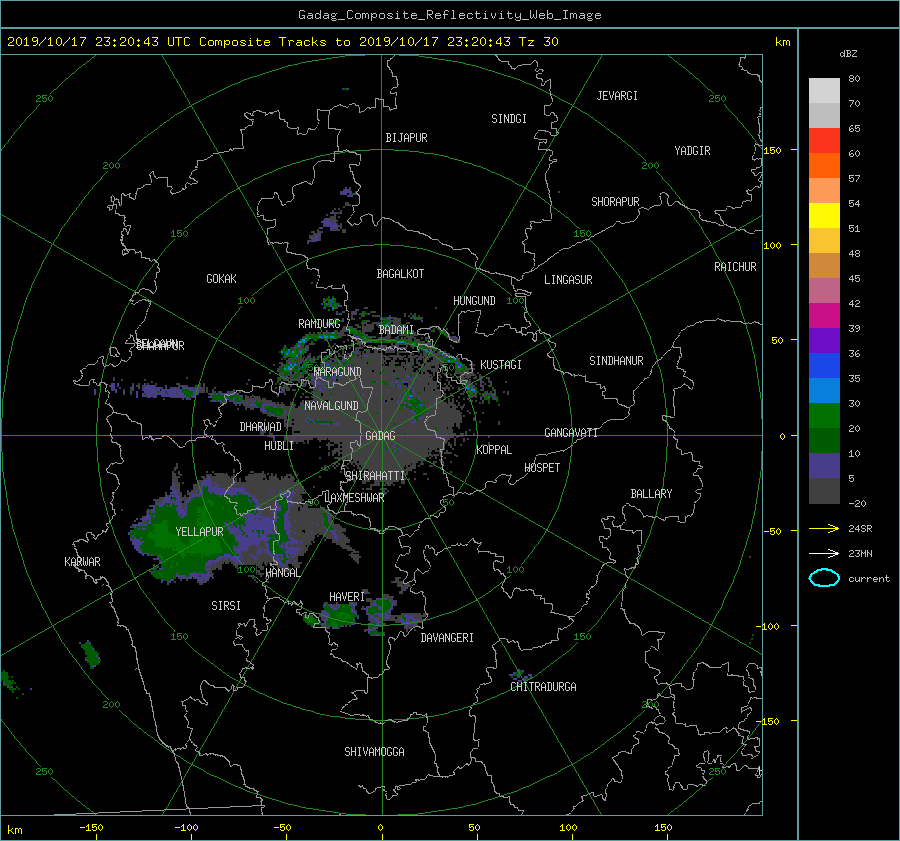This screenshot has height=841, width=900.
Task: Click the HOSPET label
Action: coord(542,468)
